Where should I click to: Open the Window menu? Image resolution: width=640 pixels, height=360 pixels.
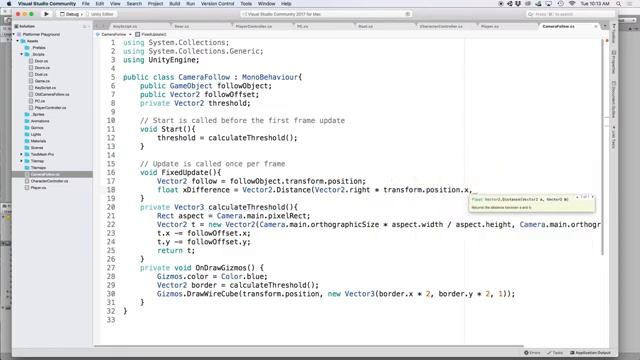click(x=267, y=4)
